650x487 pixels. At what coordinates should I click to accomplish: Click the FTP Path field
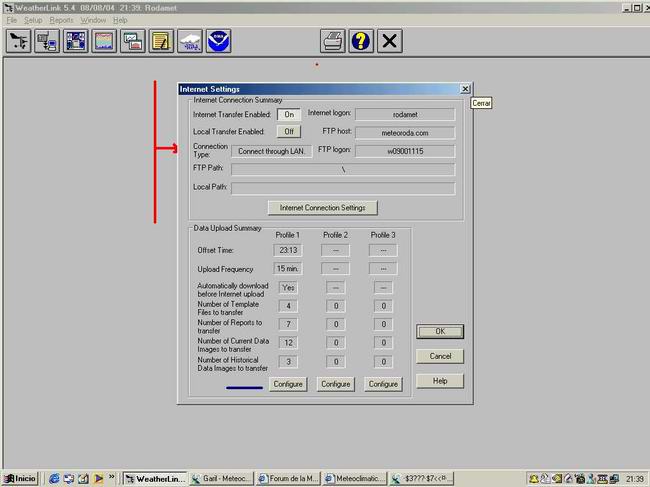pos(343,170)
